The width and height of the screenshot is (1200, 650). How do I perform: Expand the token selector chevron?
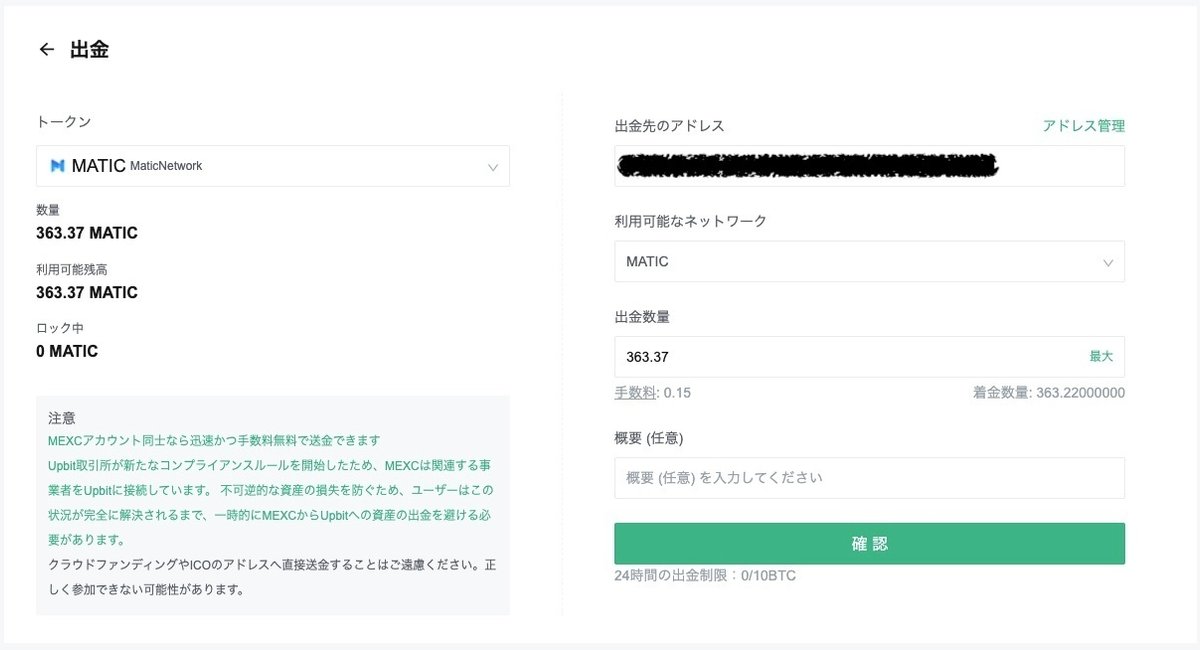click(493, 167)
